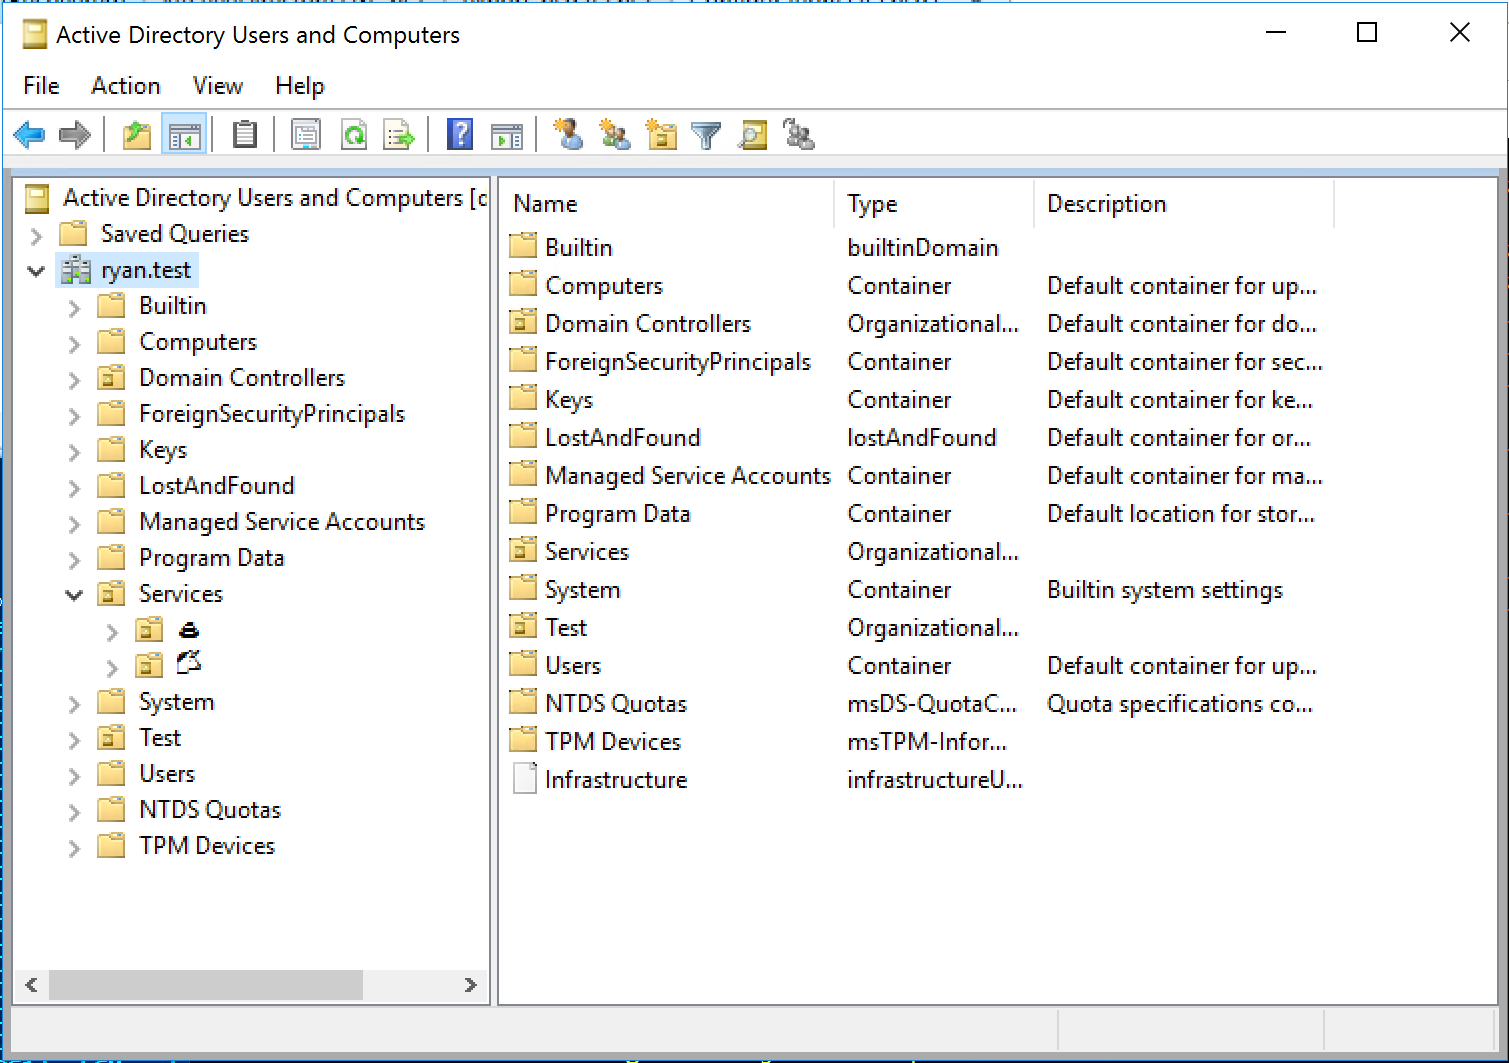This screenshot has height=1063, width=1509.
Task: Click the Infrastructure document icon in list
Action: coord(525,778)
